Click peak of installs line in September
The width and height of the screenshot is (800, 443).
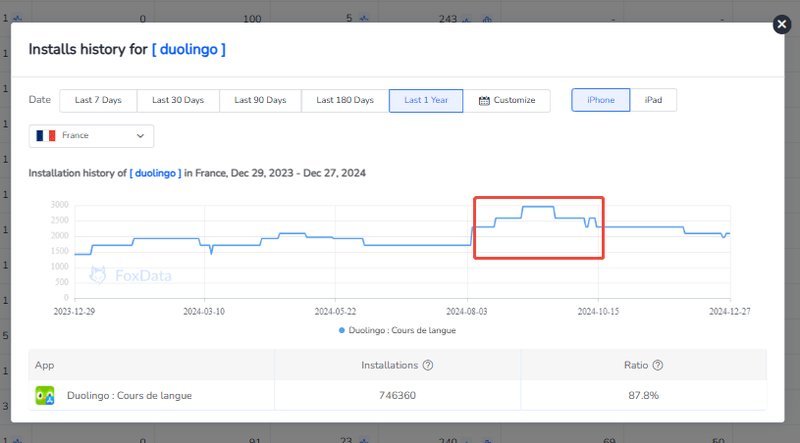pyautogui.click(x=538, y=207)
